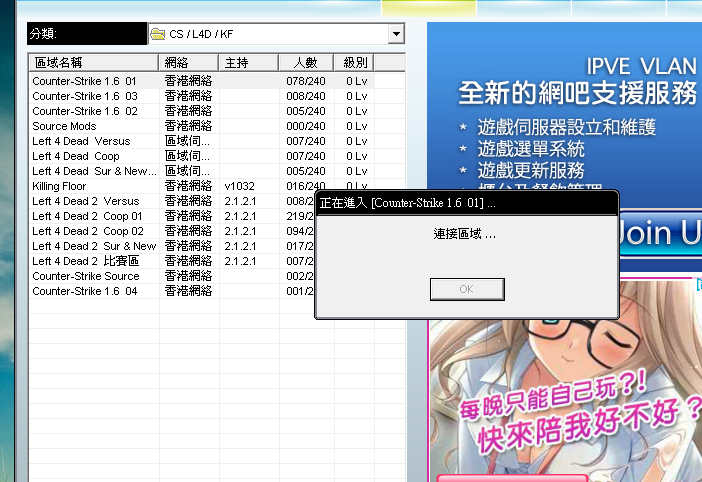This screenshot has height=482, width=702.
Task: Select Counter-Strike 1.6 04 room row
Action: tap(172, 291)
